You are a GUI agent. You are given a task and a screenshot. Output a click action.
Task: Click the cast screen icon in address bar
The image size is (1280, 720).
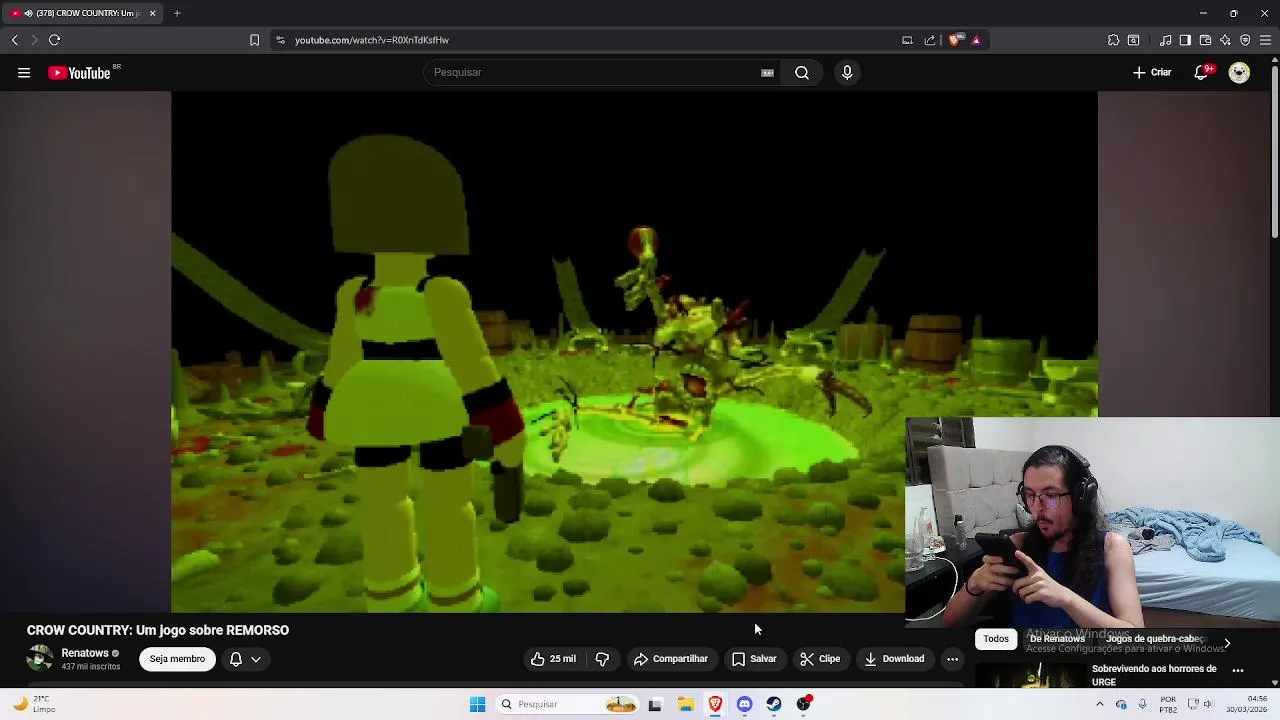907,40
